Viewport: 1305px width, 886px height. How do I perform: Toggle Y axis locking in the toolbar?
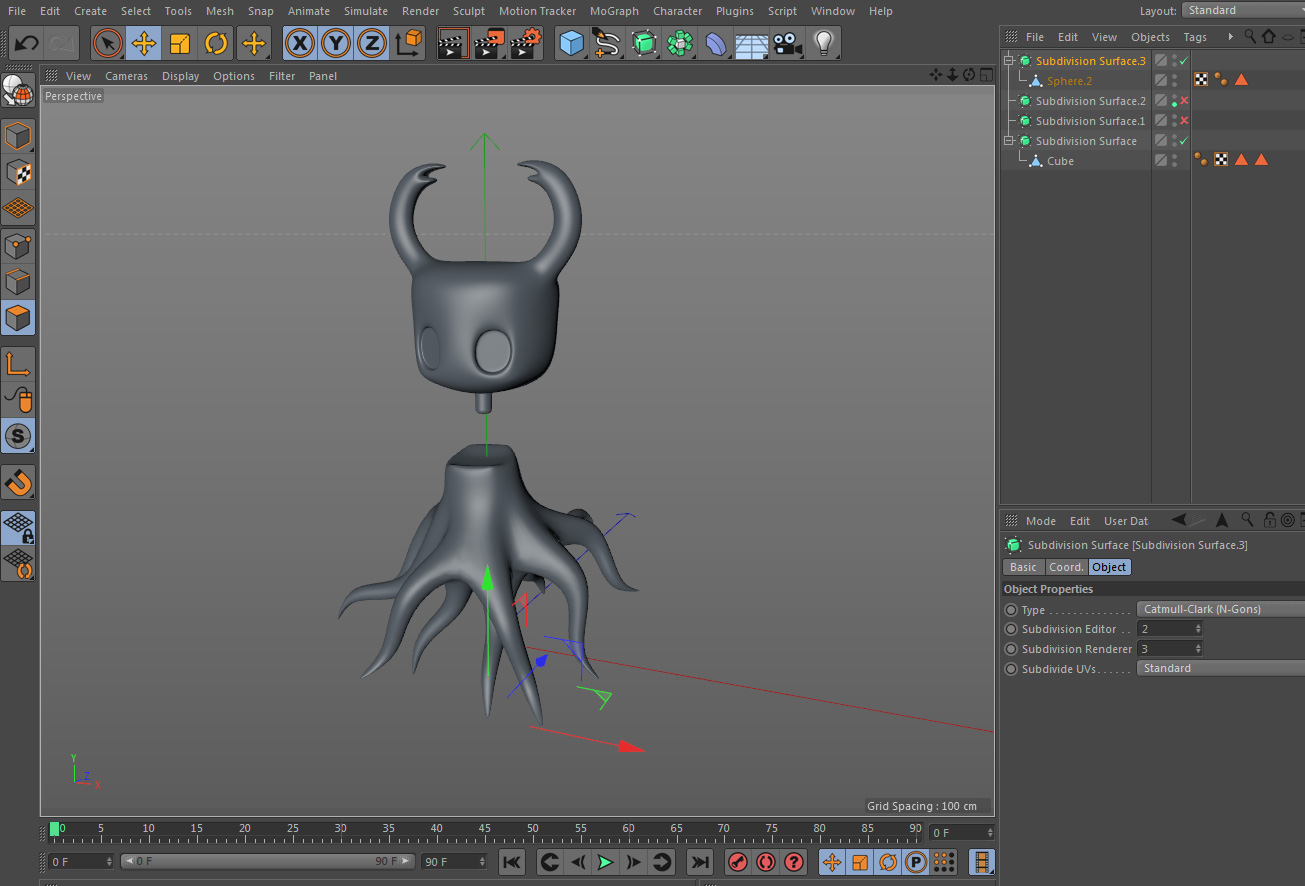point(335,43)
